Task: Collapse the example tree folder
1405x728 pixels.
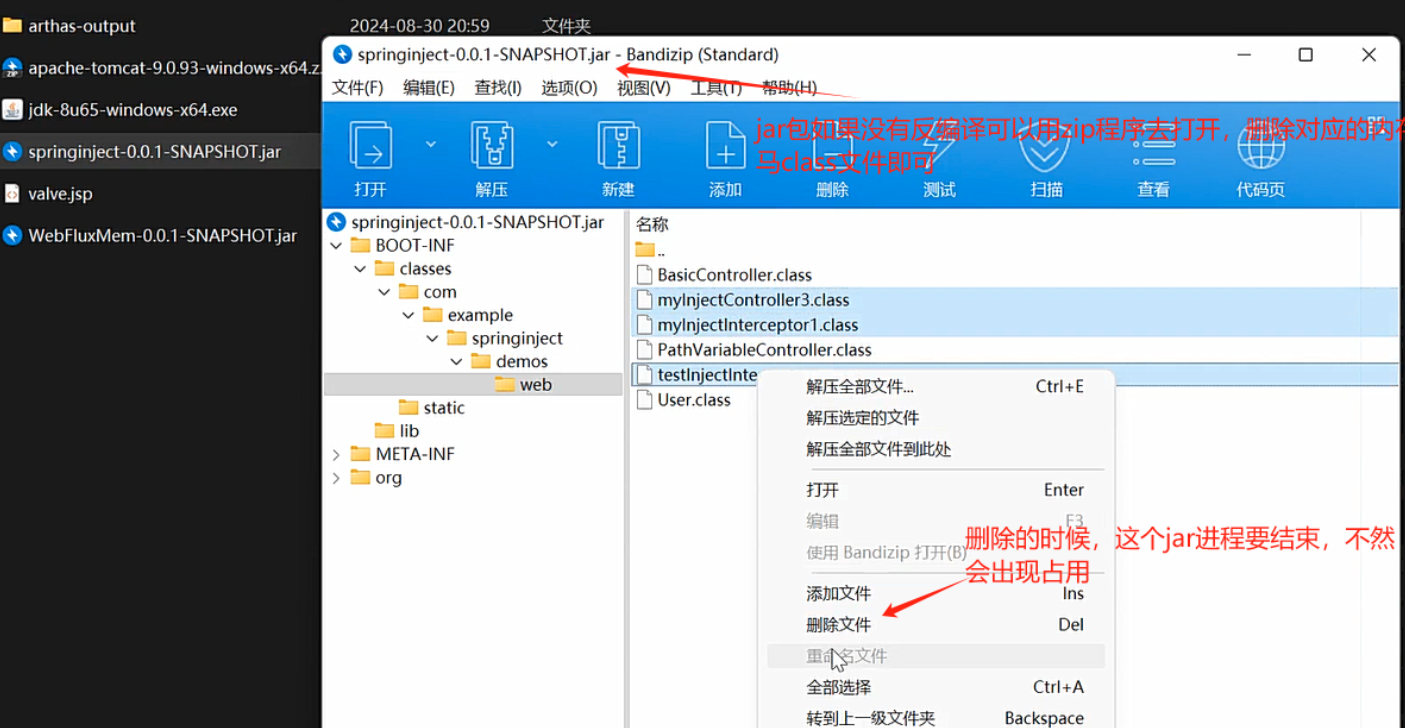Action: 408,315
